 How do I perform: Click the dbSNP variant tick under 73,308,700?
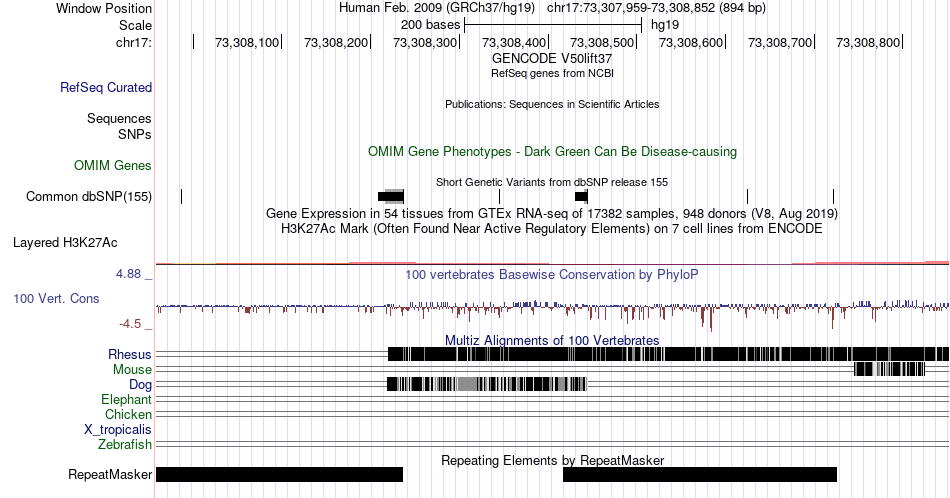(x=747, y=196)
